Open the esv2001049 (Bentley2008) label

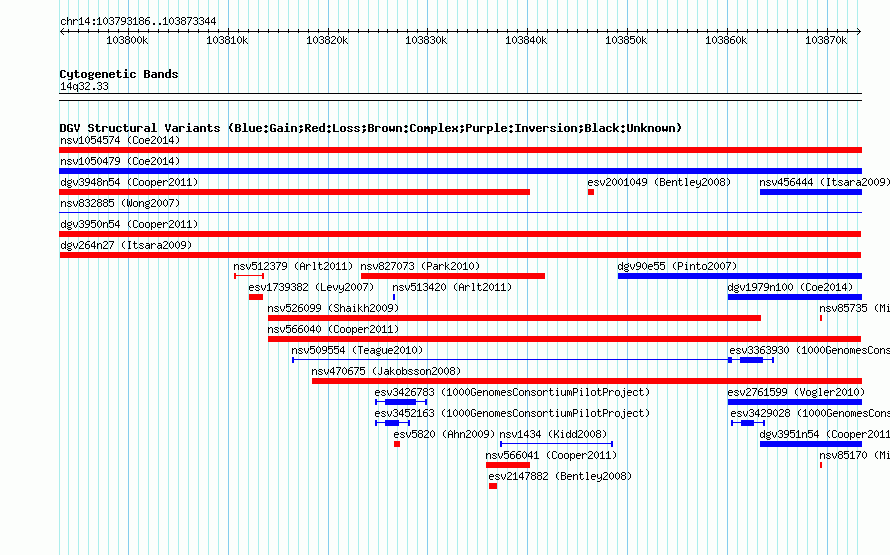(x=659, y=182)
